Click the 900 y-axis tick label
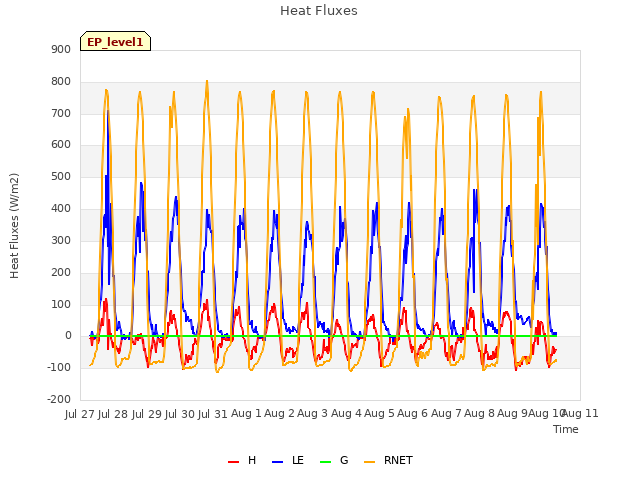Image resolution: width=640 pixels, height=480 pixels. [61, 49]
